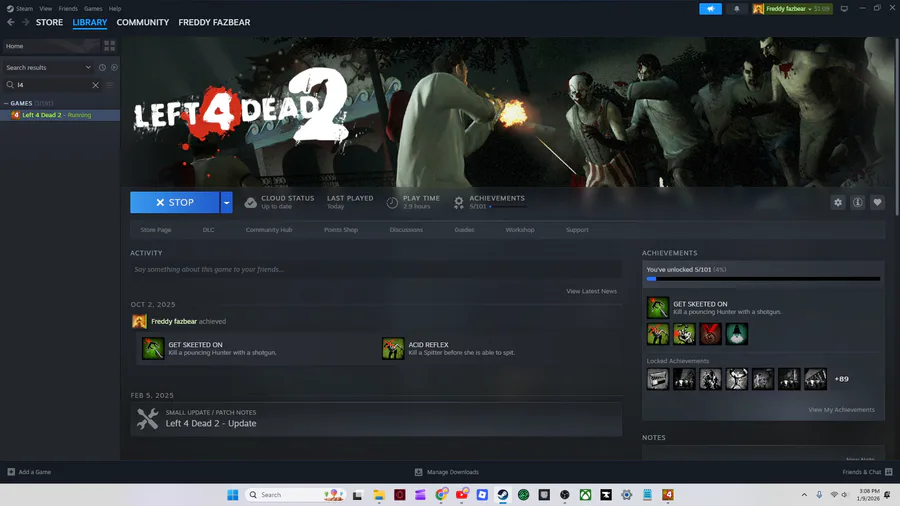Open the Friends menu
The image size is (900, 506).
(68, 9)
